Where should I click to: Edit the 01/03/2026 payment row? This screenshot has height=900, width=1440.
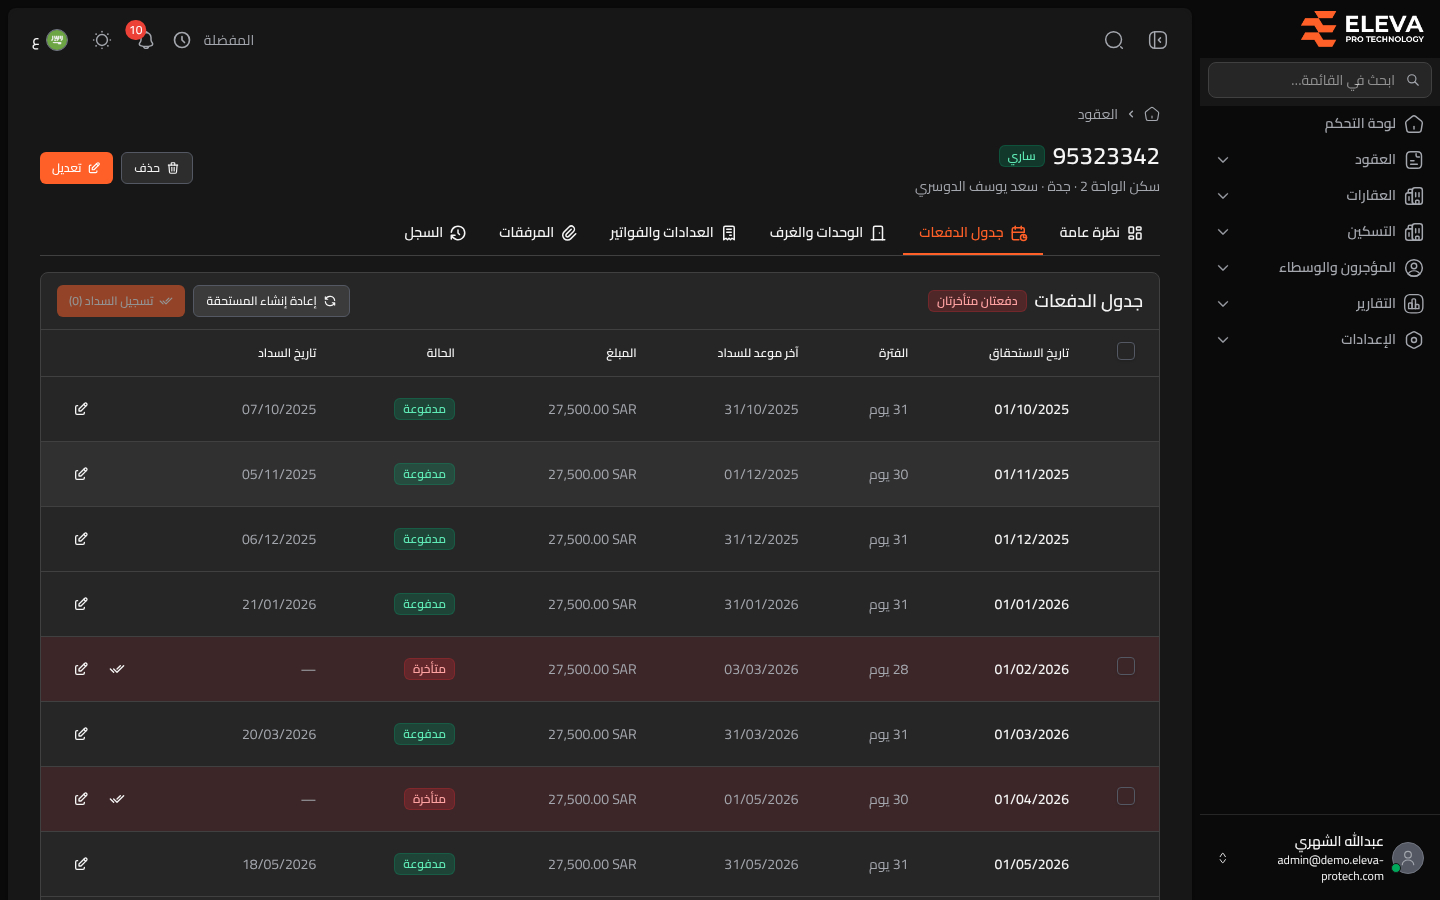(81, 734)
